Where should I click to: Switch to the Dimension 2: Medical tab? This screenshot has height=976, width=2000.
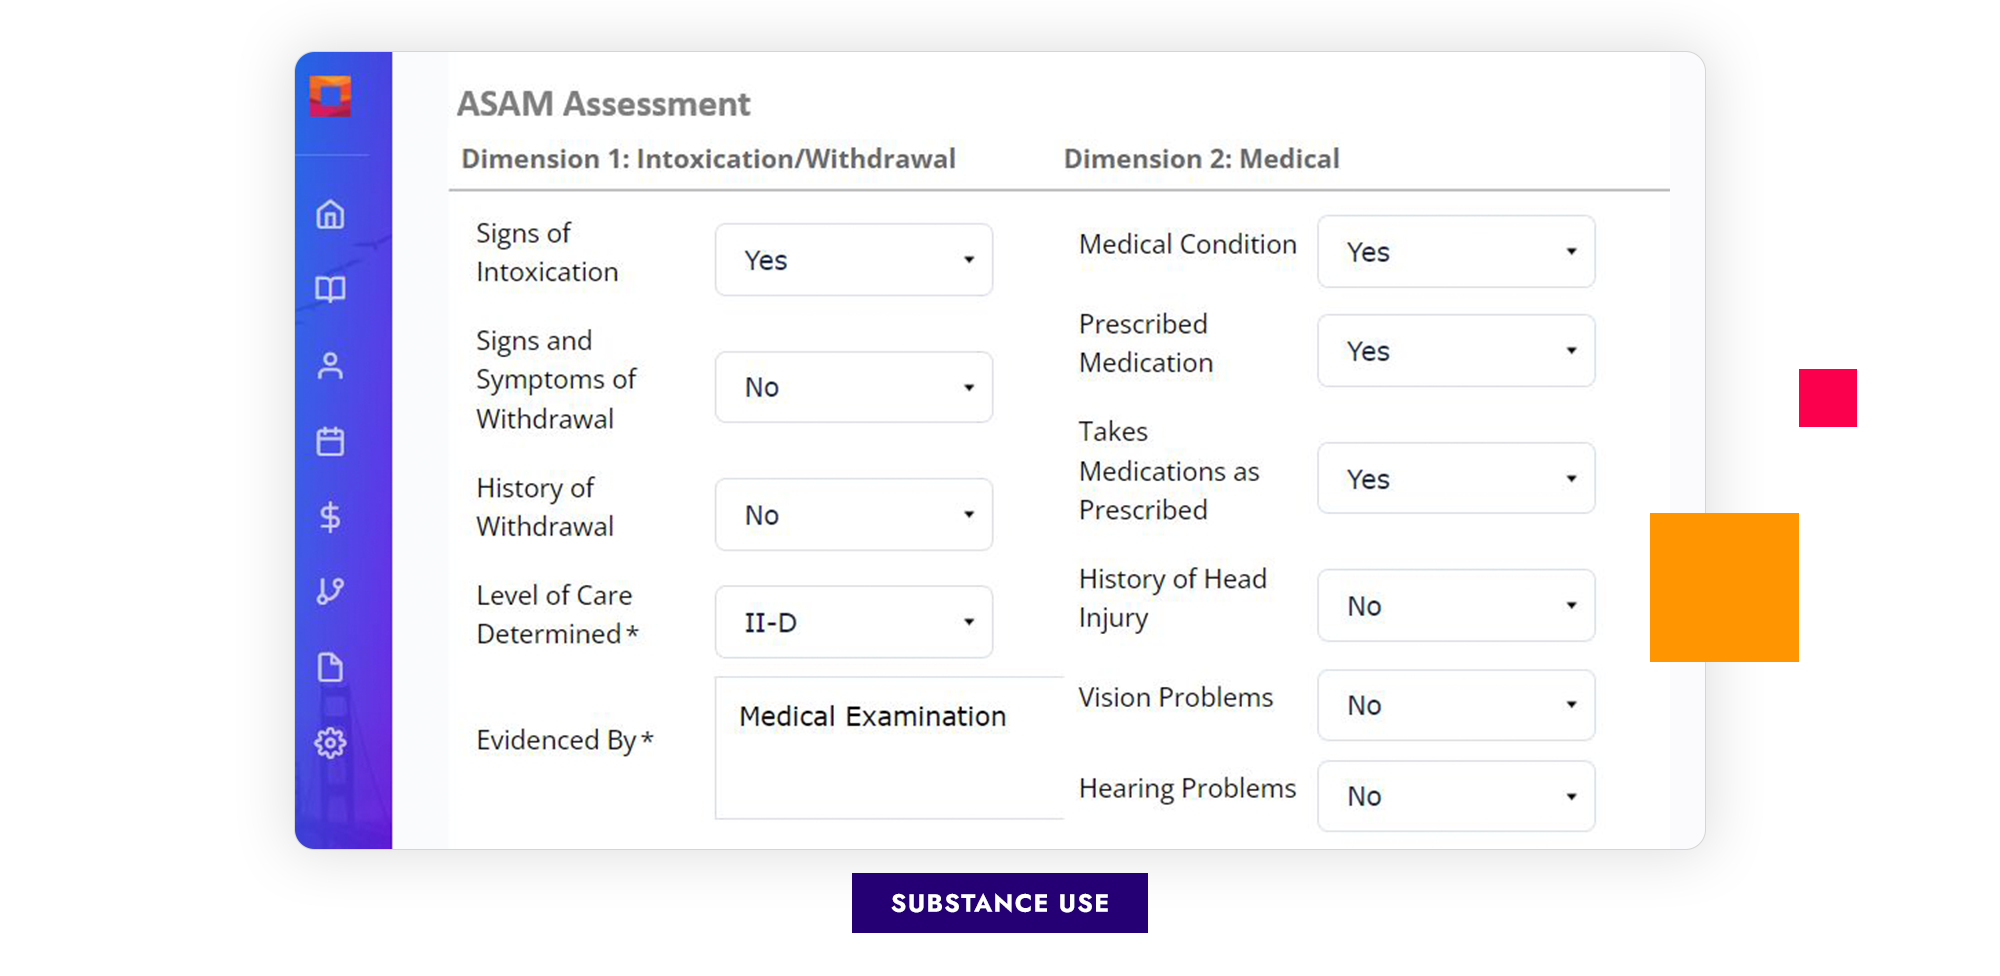tap(1201, 159)
